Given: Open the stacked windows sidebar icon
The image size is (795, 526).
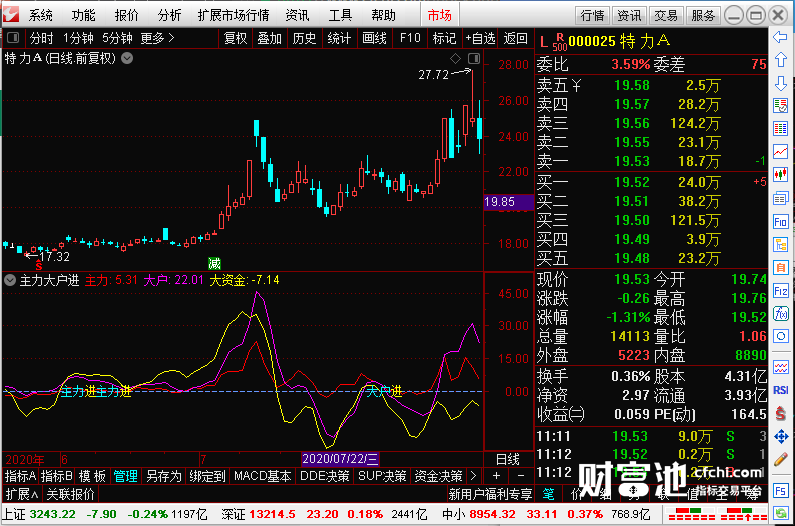Looking at the screenshot, I should tap(780, 198).
